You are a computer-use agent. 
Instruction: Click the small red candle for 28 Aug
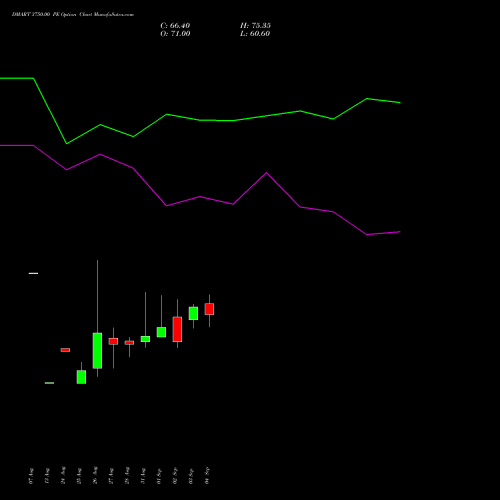[x=129, y=343]
